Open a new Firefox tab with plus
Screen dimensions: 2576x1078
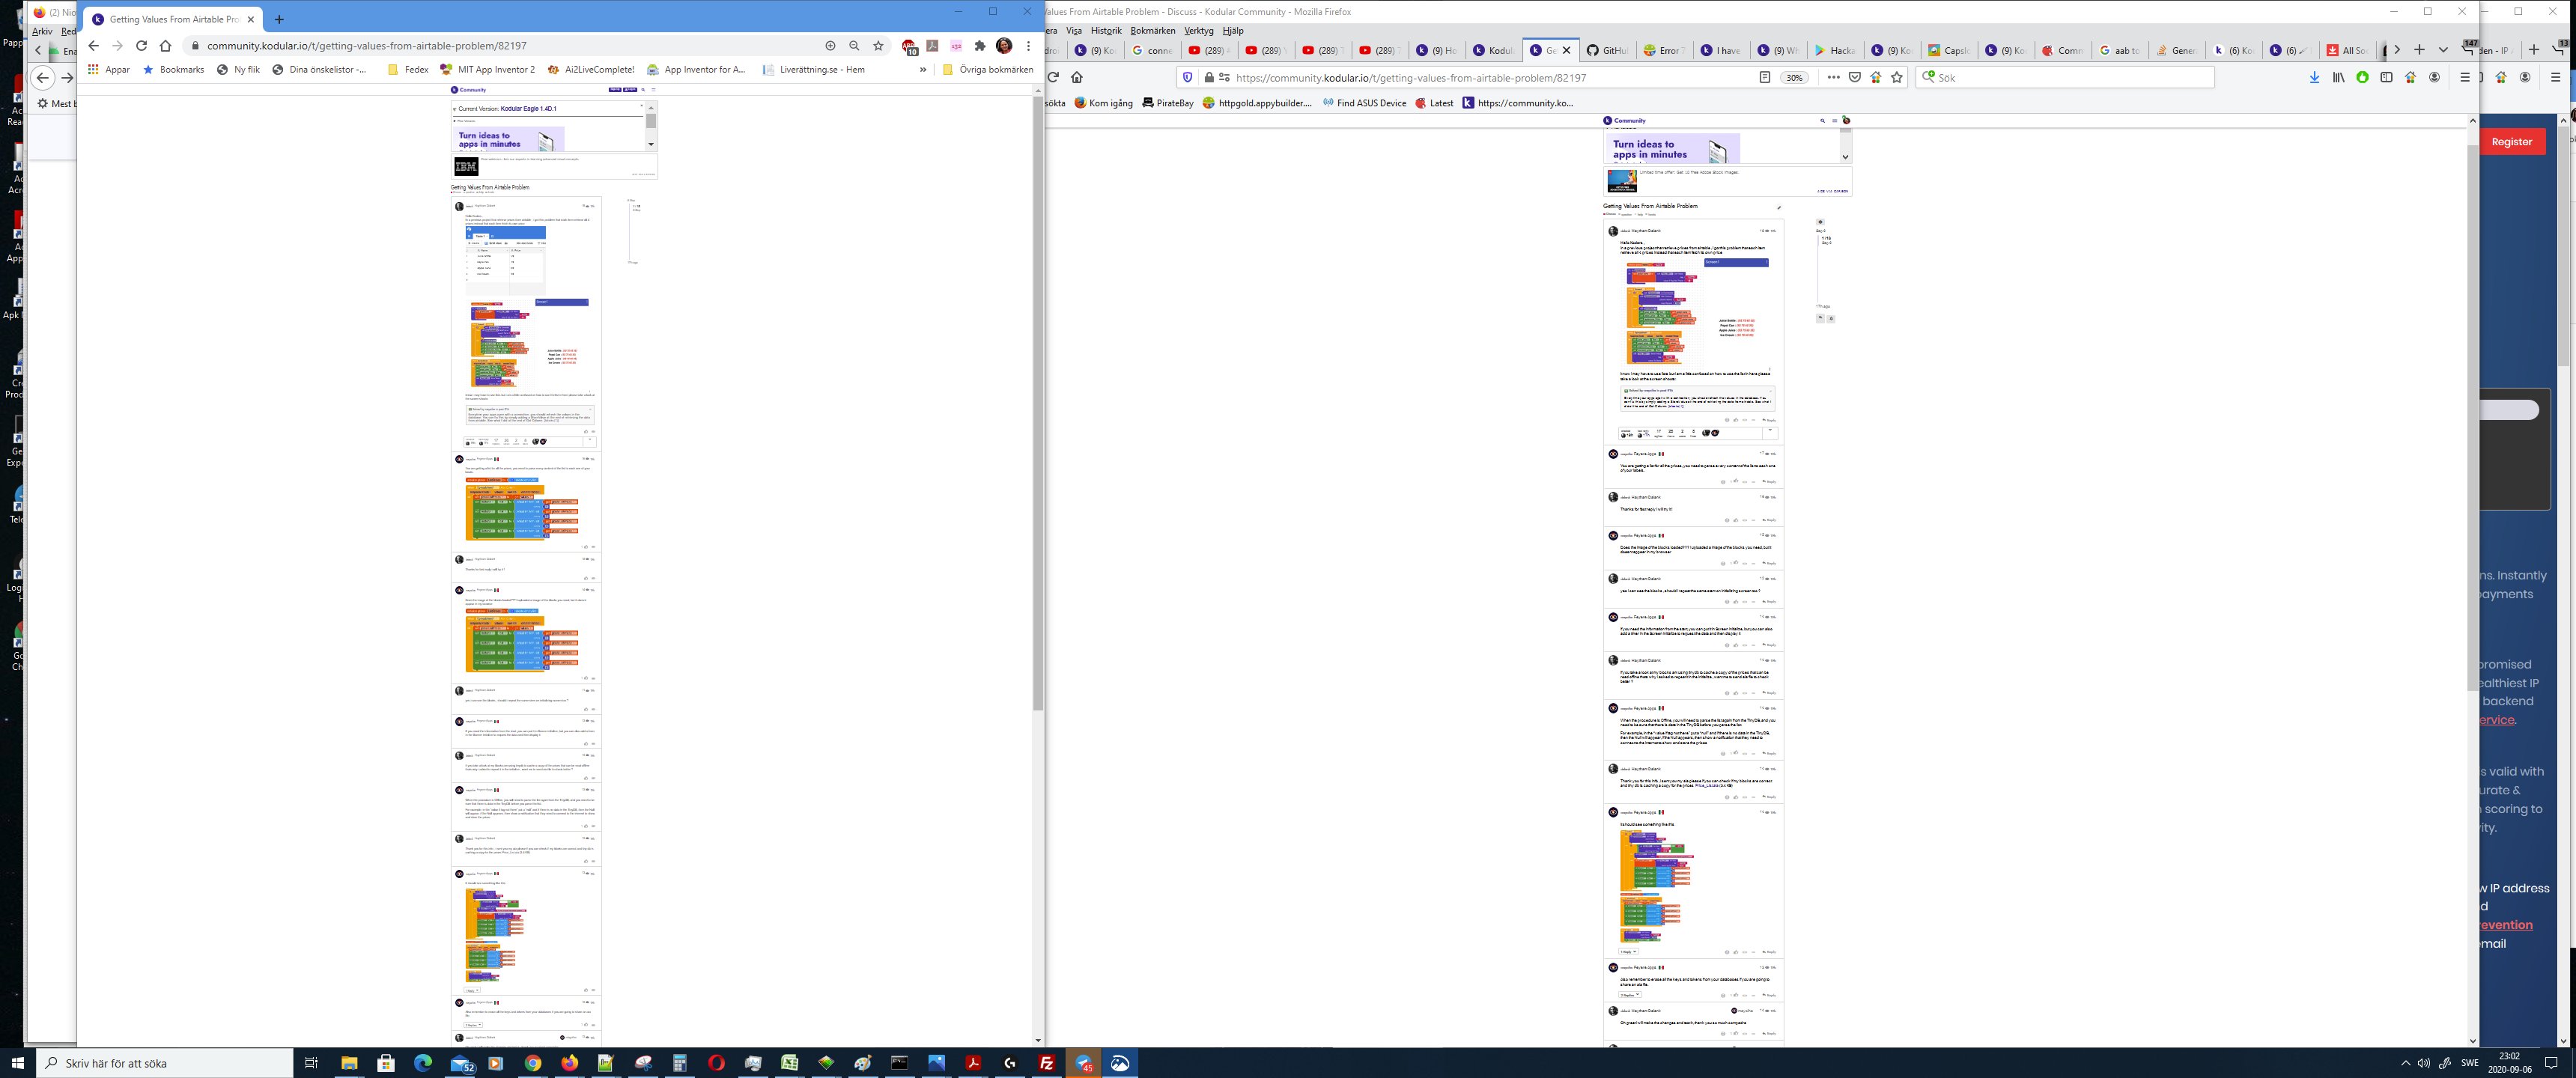(2419, 50)
